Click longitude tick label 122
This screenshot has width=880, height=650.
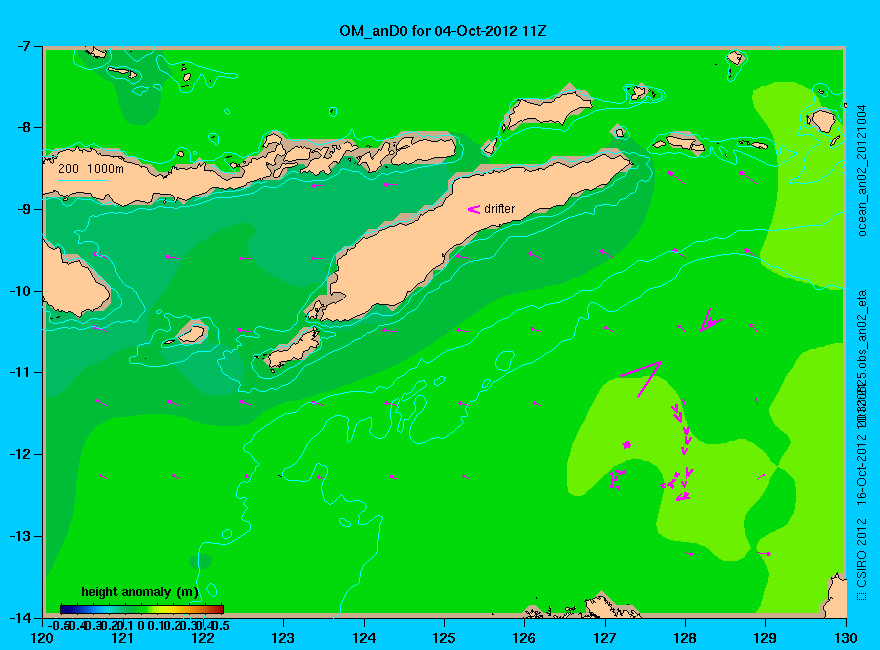[203, 638]
